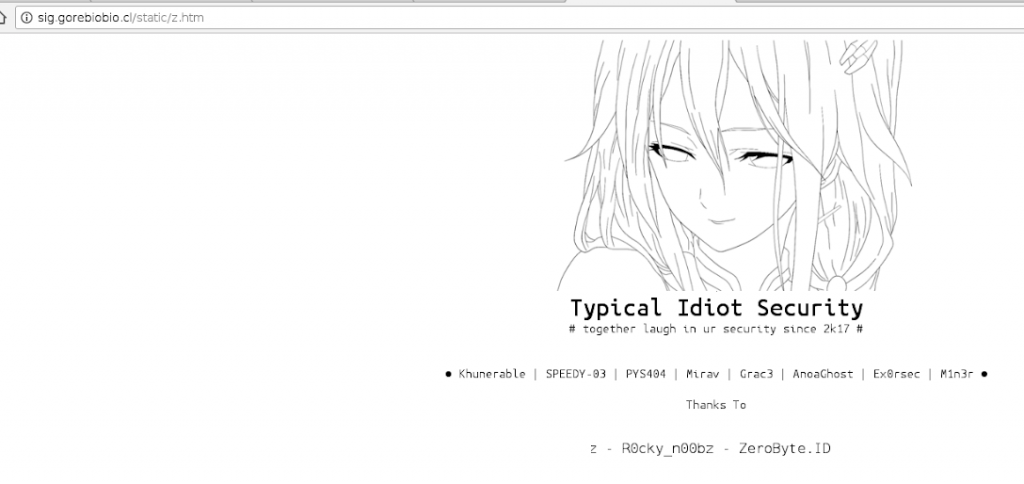Open the site information icon in address bar

point(26,18)
